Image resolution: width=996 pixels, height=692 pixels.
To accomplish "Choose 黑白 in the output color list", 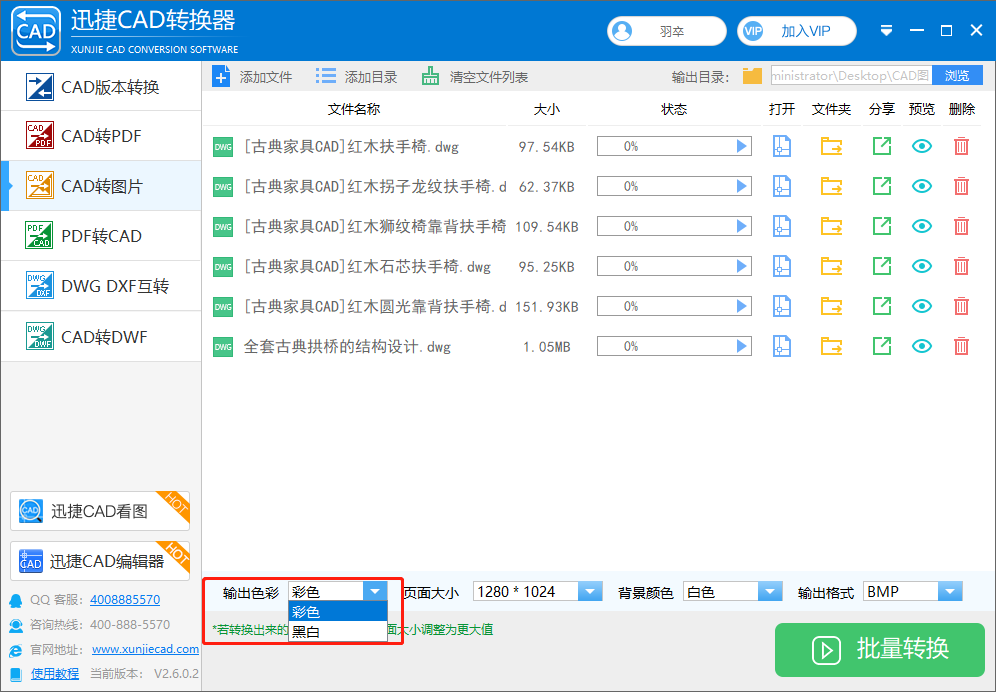I will 338,632.
